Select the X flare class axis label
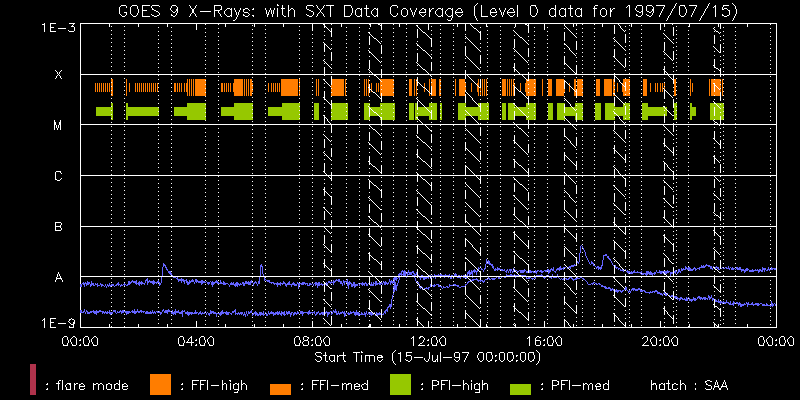800x400 pixels. (58, 75)
